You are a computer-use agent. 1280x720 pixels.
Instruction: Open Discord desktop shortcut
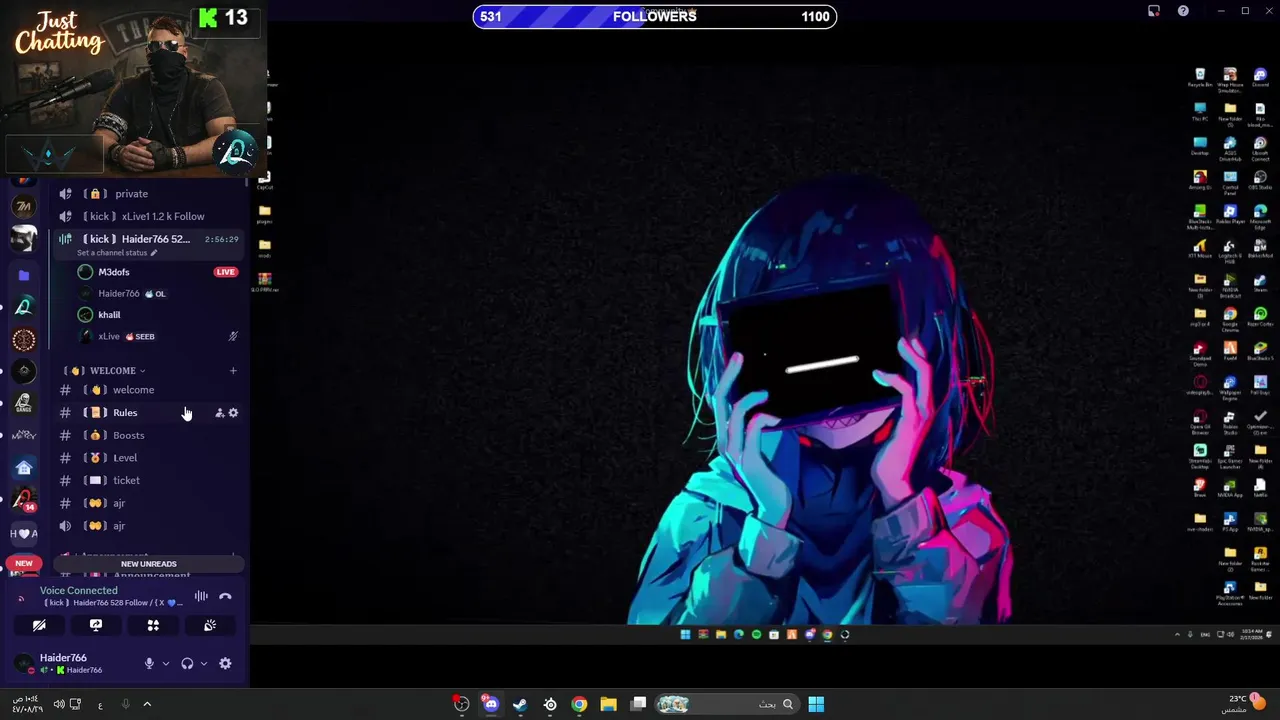[1260, 79]
